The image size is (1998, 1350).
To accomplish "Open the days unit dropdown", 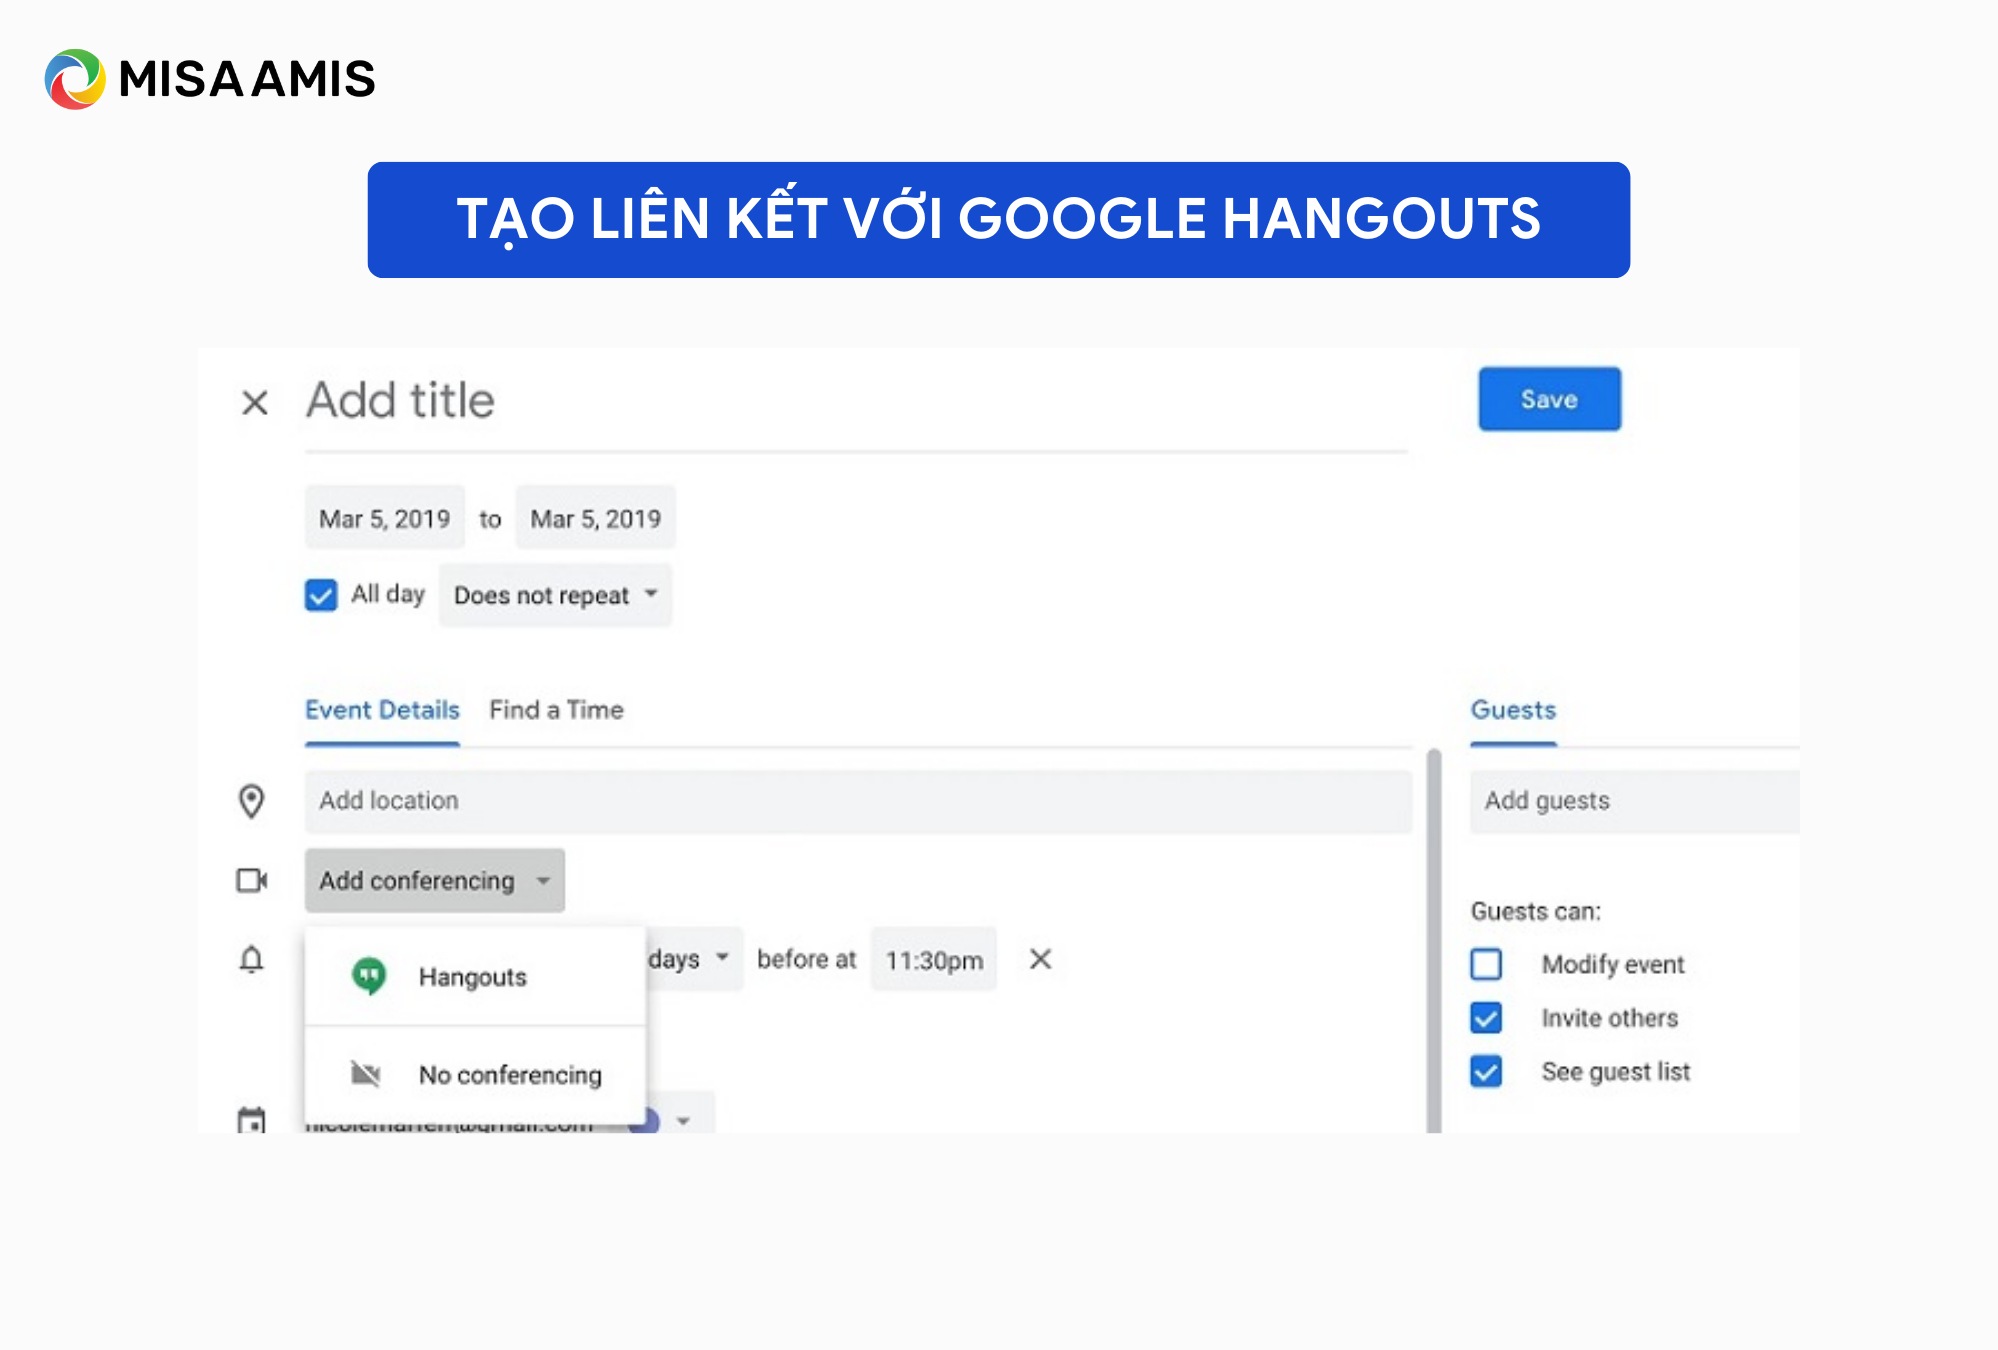I will pyautogui.click(x=693, y=959).
